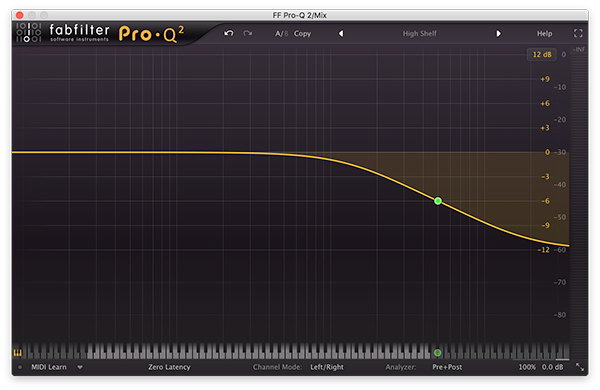
Task: Close the FF Pro-Q 2 window
Action: 20,15
